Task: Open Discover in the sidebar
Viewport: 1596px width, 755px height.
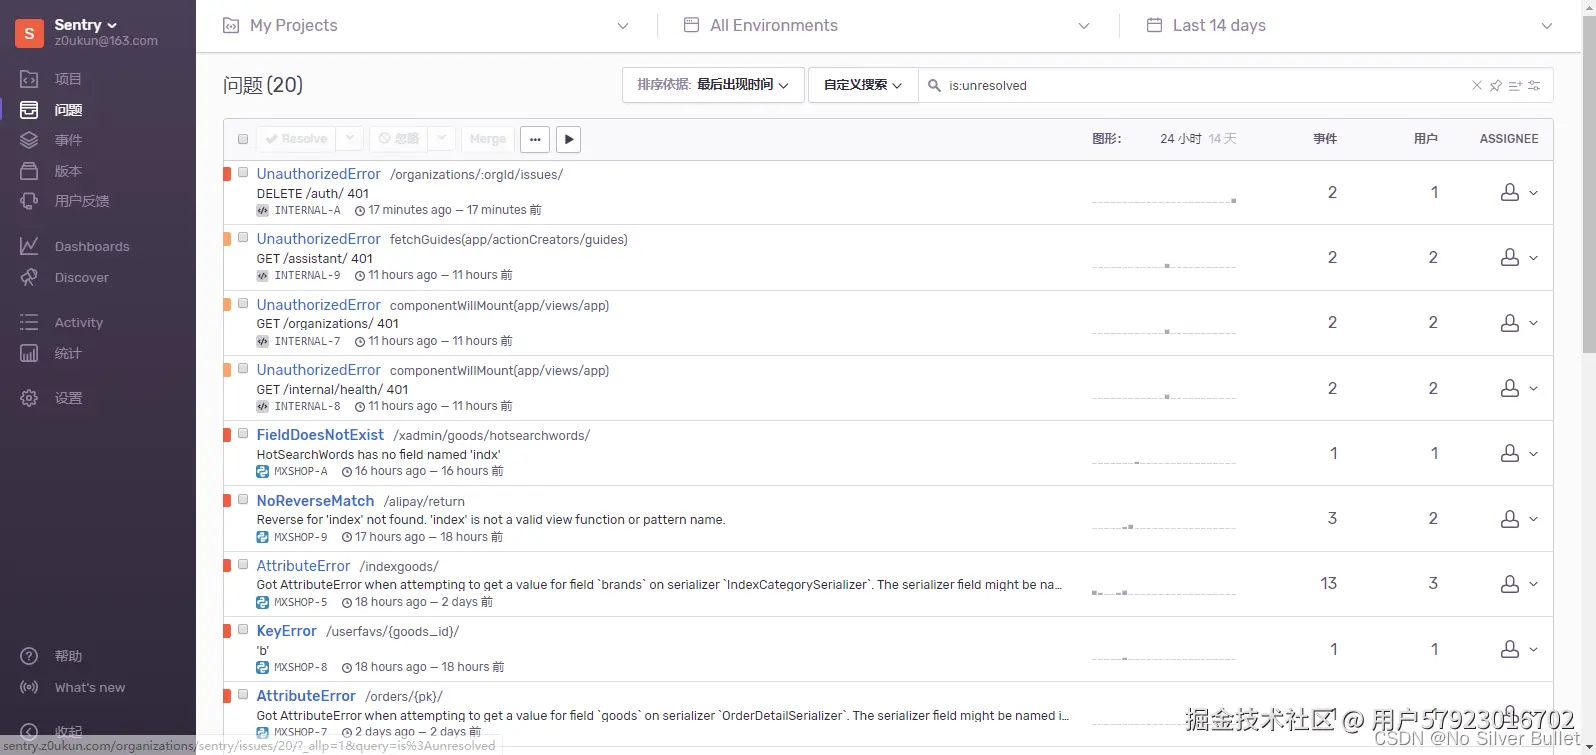Action: 82,277
